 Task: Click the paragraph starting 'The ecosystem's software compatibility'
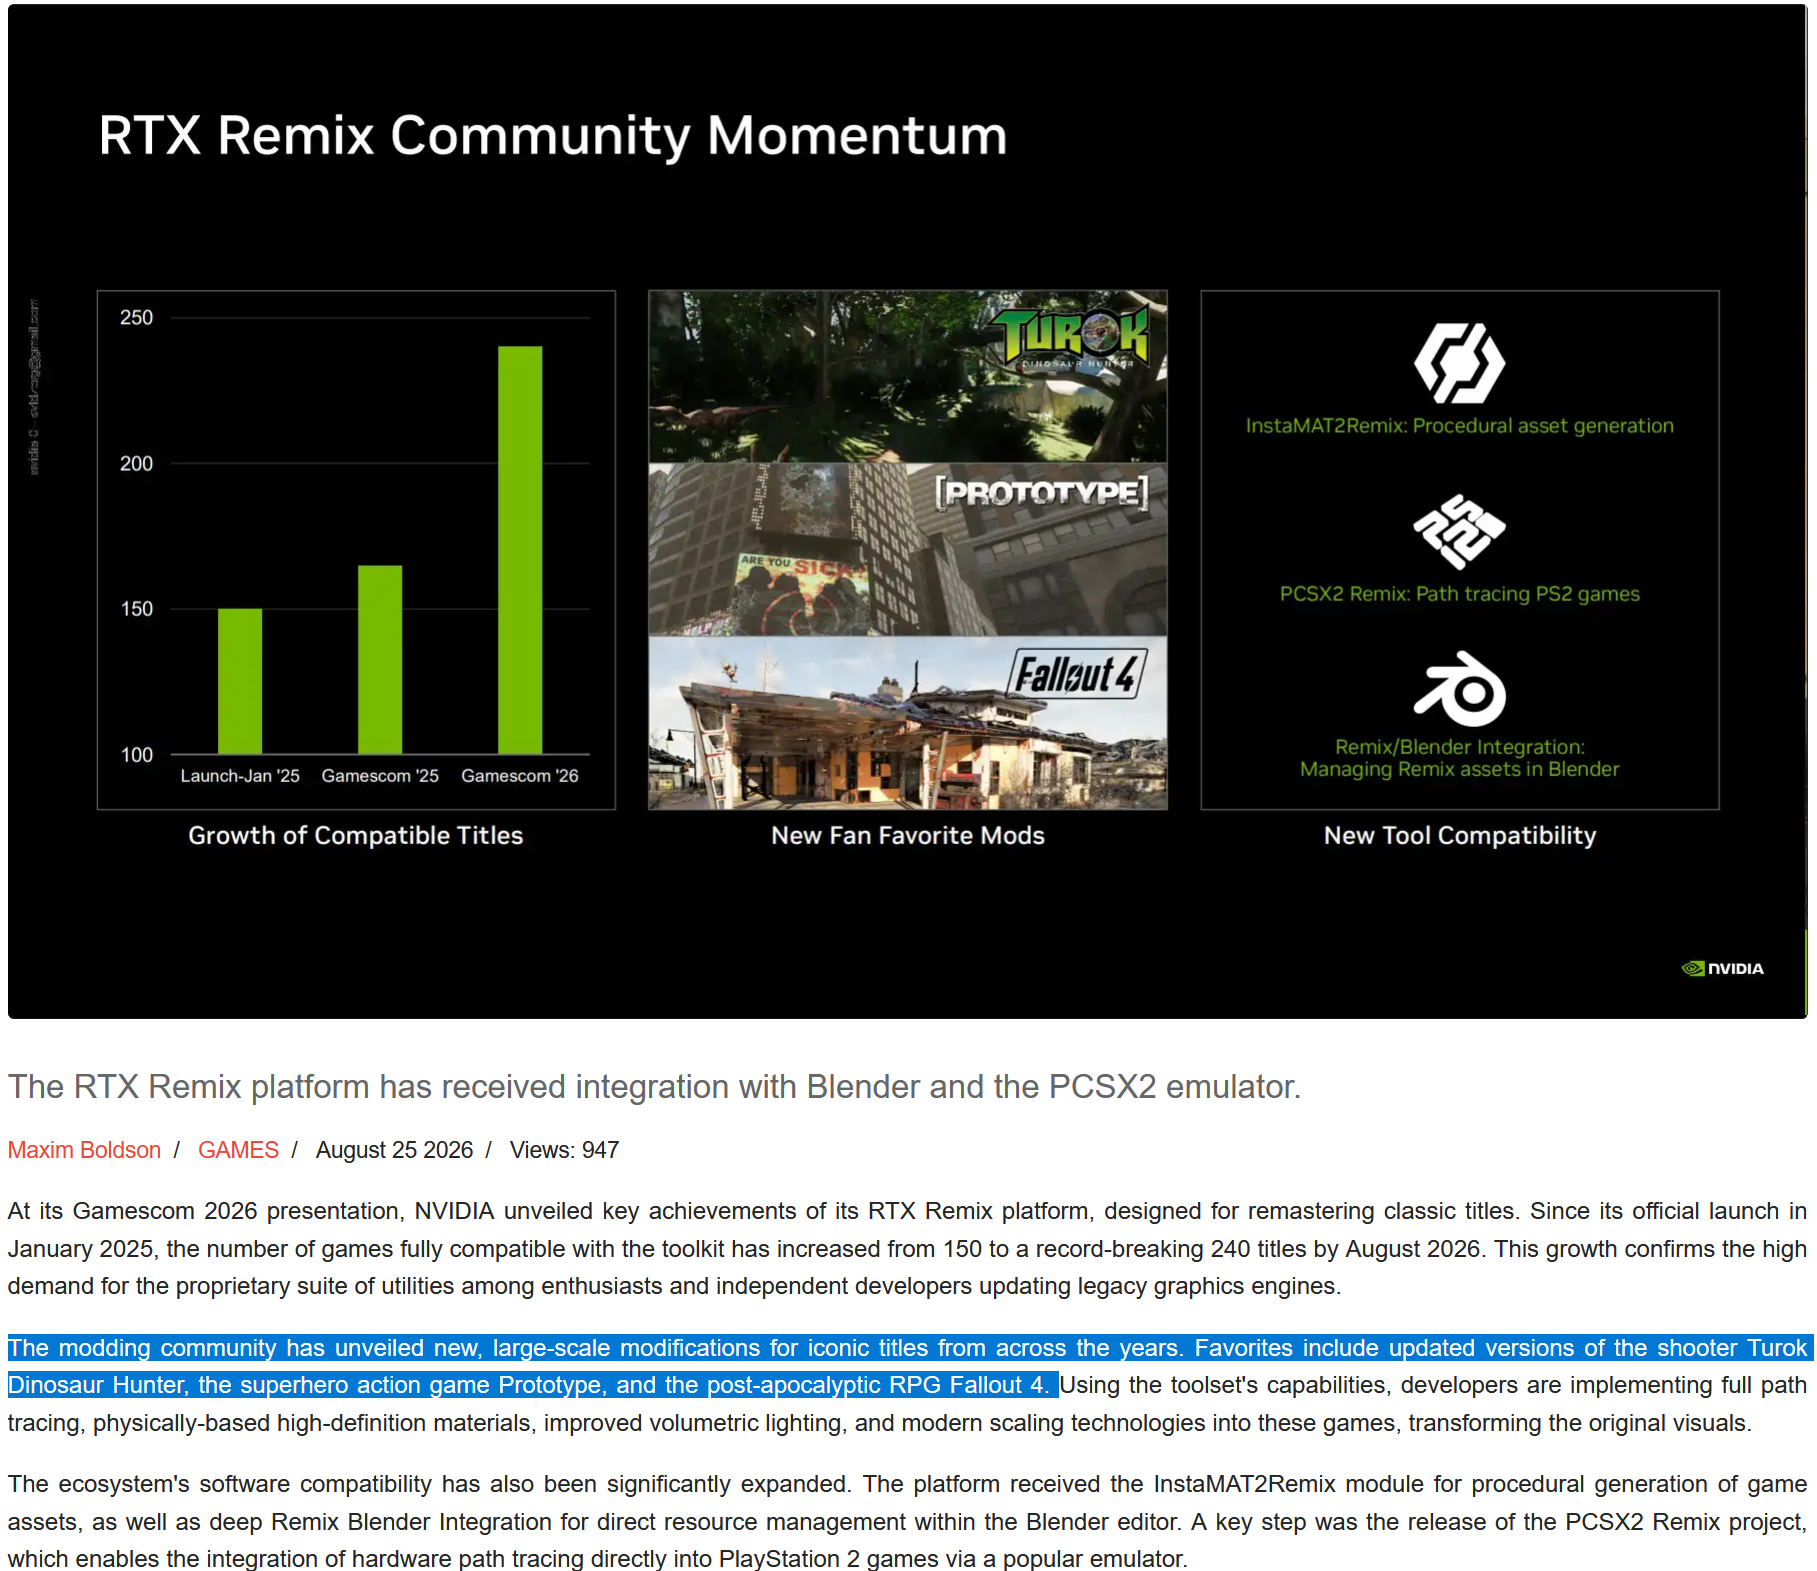908,1521
